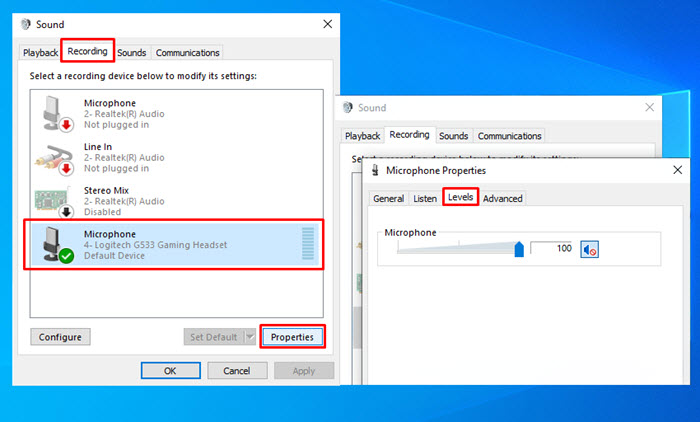Click the 'Disabled' status under Stereo Mix
This screenshot has width=700, height=422.
coord(102,212)
